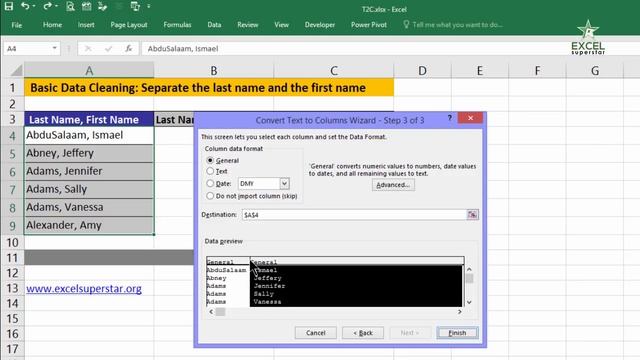Open the Review tab
Image resolution: width=640 pixels, height=360 pixels.
tap(248, 25)
